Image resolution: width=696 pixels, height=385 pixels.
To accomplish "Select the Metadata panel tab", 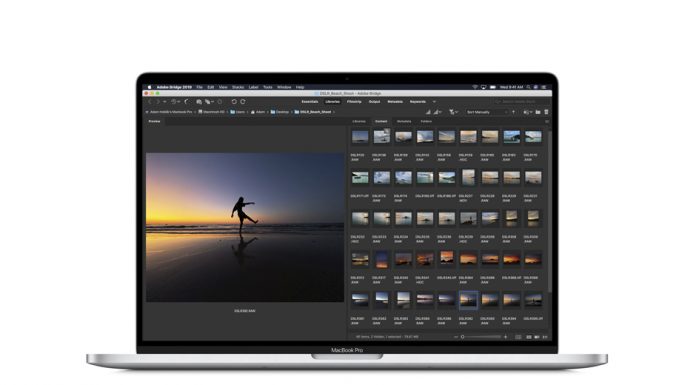I will tap(404, 121).
